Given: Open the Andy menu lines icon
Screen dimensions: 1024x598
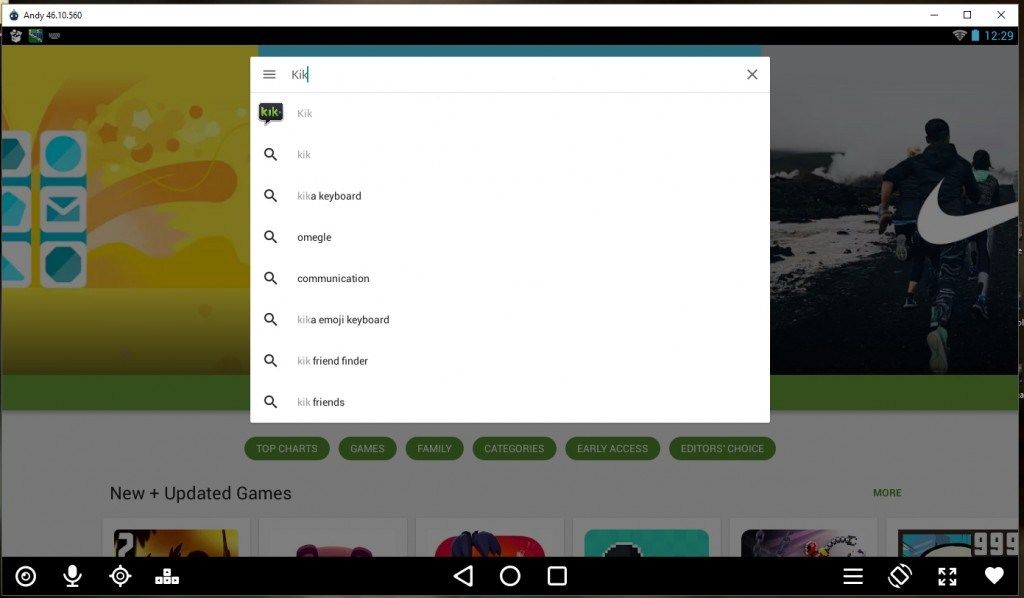Looking at the screenshot, I should coord(853,576).
